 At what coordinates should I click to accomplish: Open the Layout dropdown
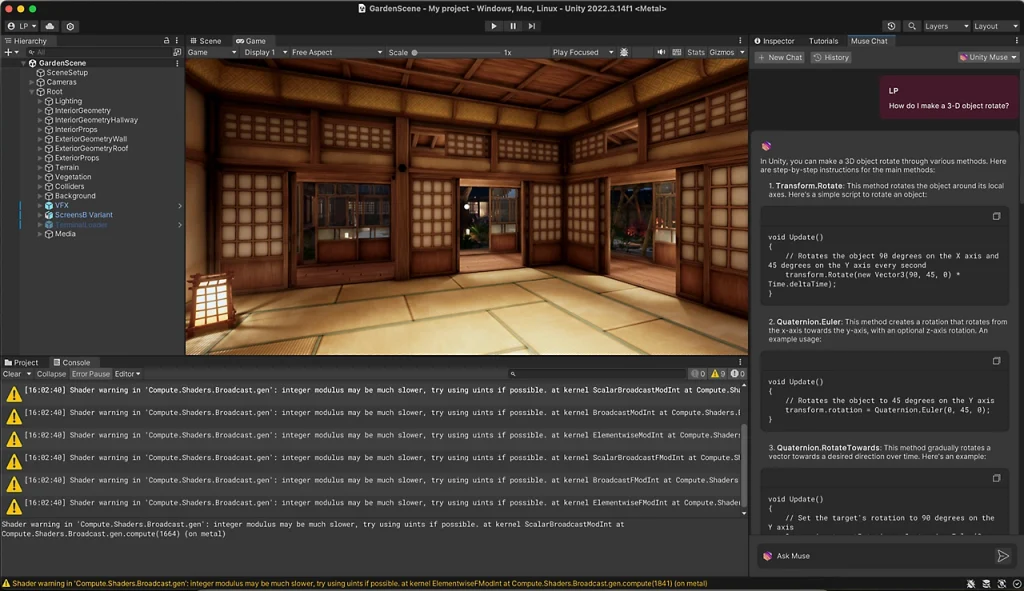[995, 26]
